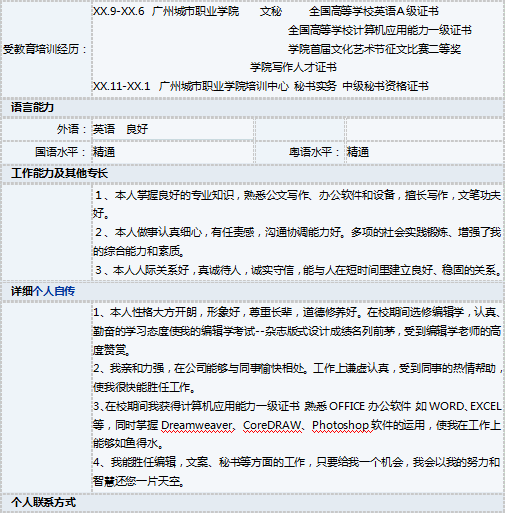Viewport: 505px width, 513px height.
Task: Click the autobiography paragraph starting 我亲和力强
Action: [x=297, y=378]
